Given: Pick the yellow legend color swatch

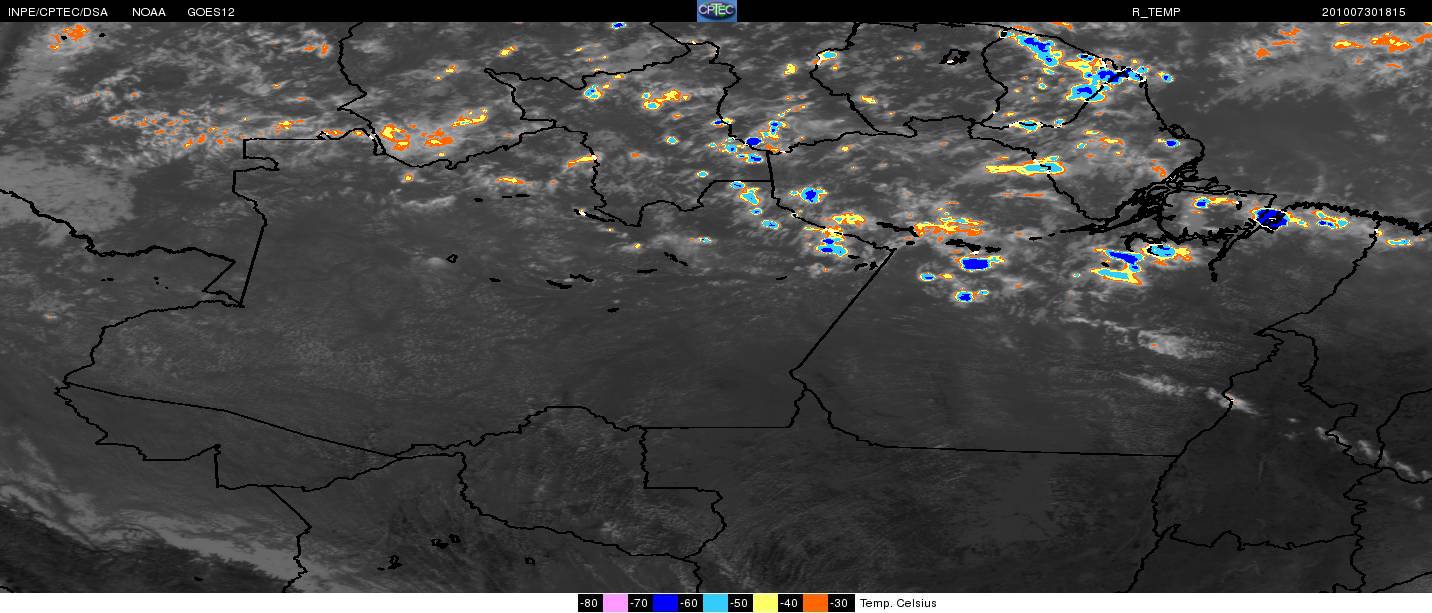Looking at the screenshot, I should [x=765, y=603].
